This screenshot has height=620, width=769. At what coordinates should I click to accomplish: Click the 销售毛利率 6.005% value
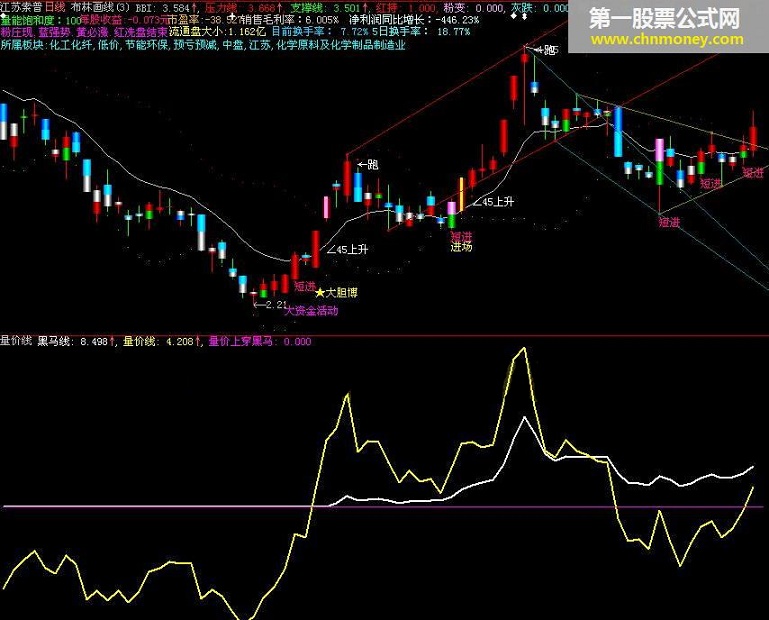pos(289,20)
